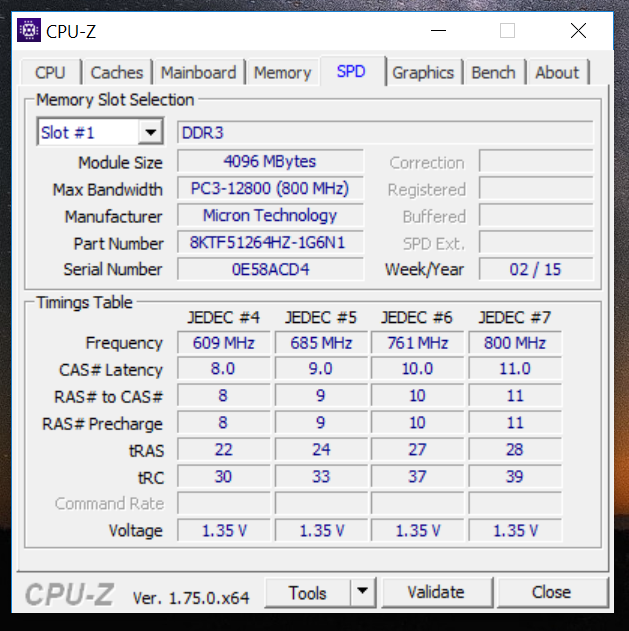Show the About tab
The width and height of the screenshot is (629, 631).
557,73
